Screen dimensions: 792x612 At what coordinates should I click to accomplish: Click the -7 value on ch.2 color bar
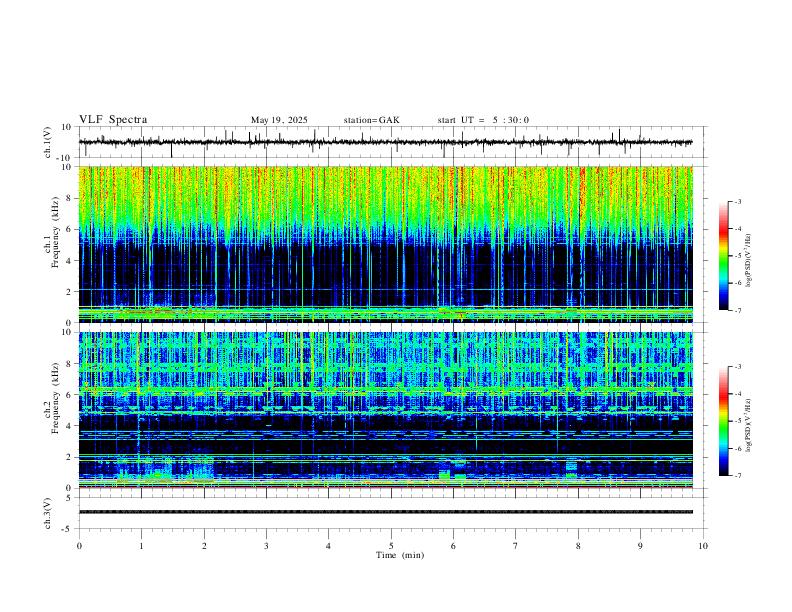[x=737, y=476]
